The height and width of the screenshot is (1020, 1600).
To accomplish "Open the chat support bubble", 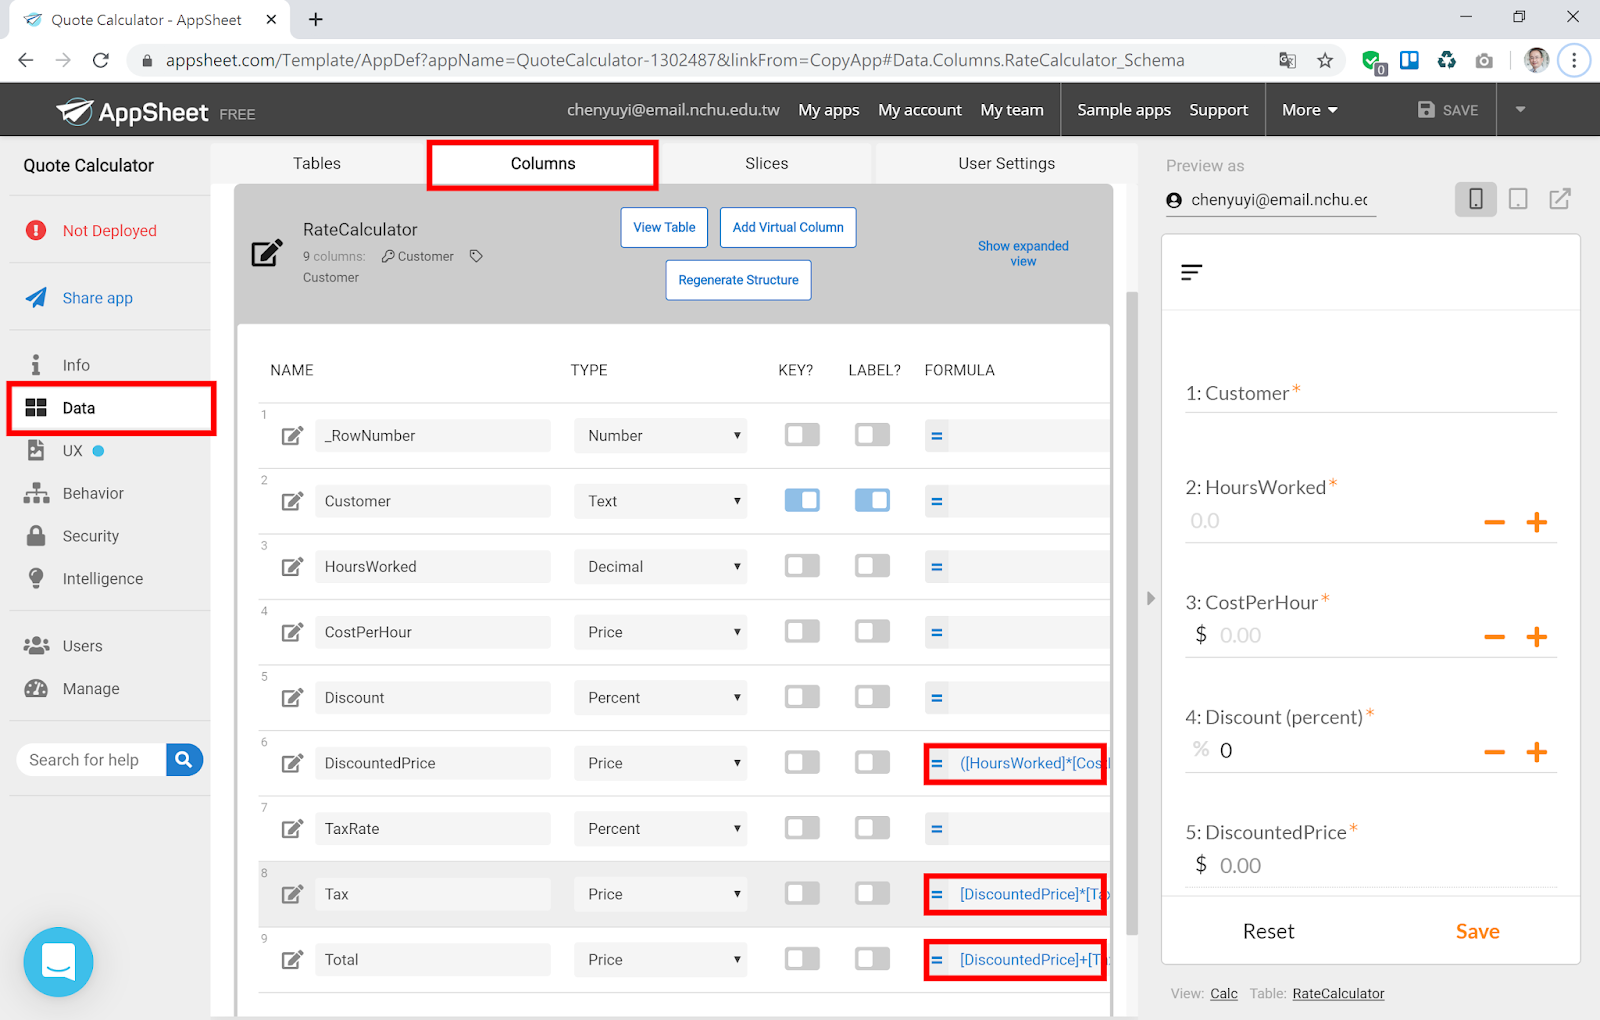I will [x=58, y=962].
